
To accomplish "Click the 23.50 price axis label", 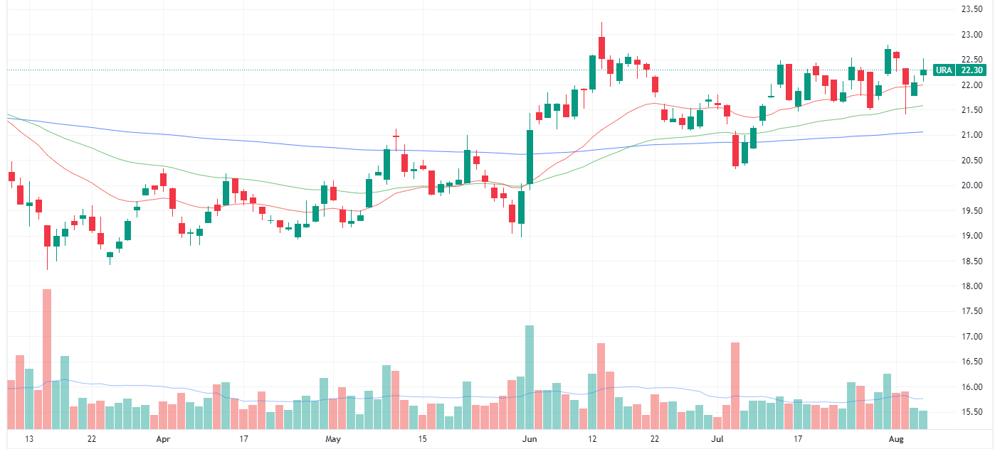I will coord(969,9).
